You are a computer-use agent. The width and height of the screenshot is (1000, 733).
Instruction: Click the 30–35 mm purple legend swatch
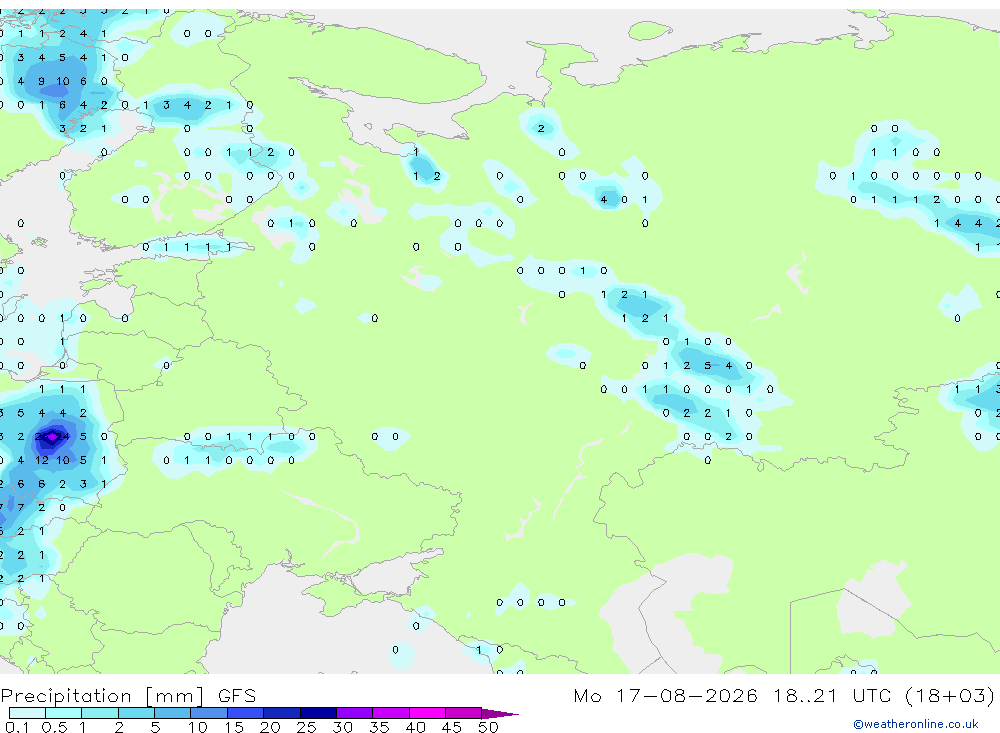355,713
